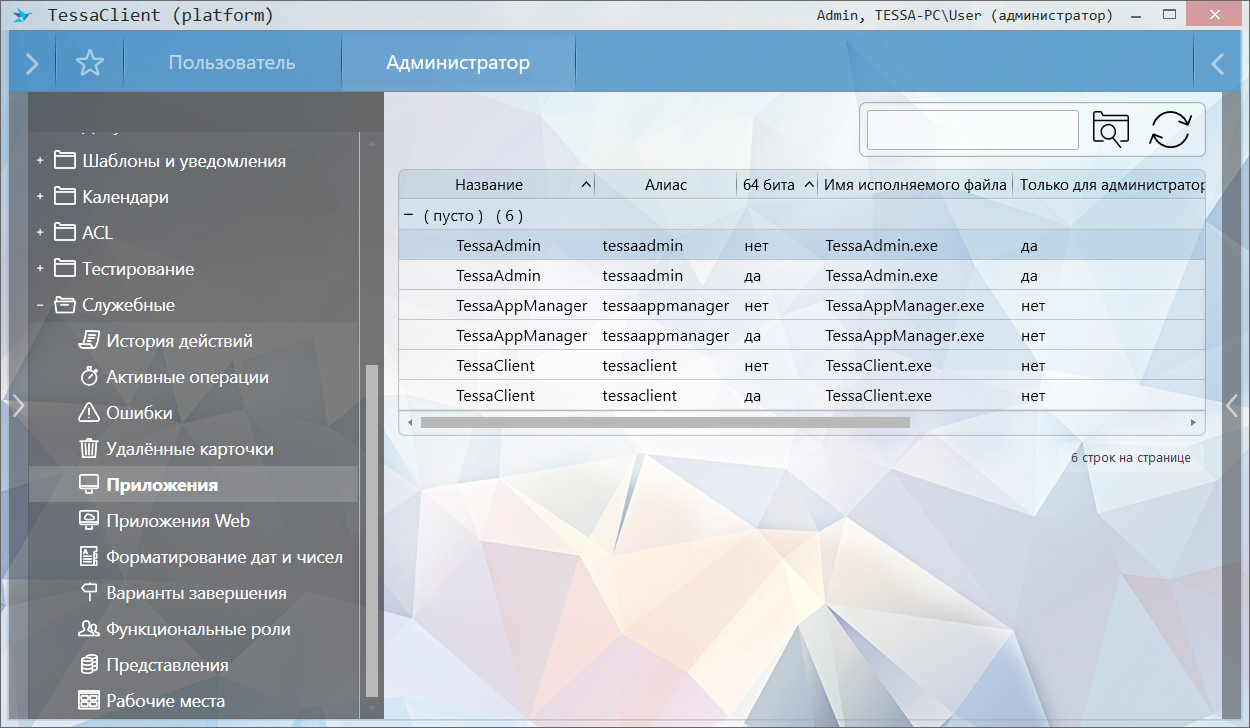Expand Шаблоны и уведомления folder

(40, 161)
